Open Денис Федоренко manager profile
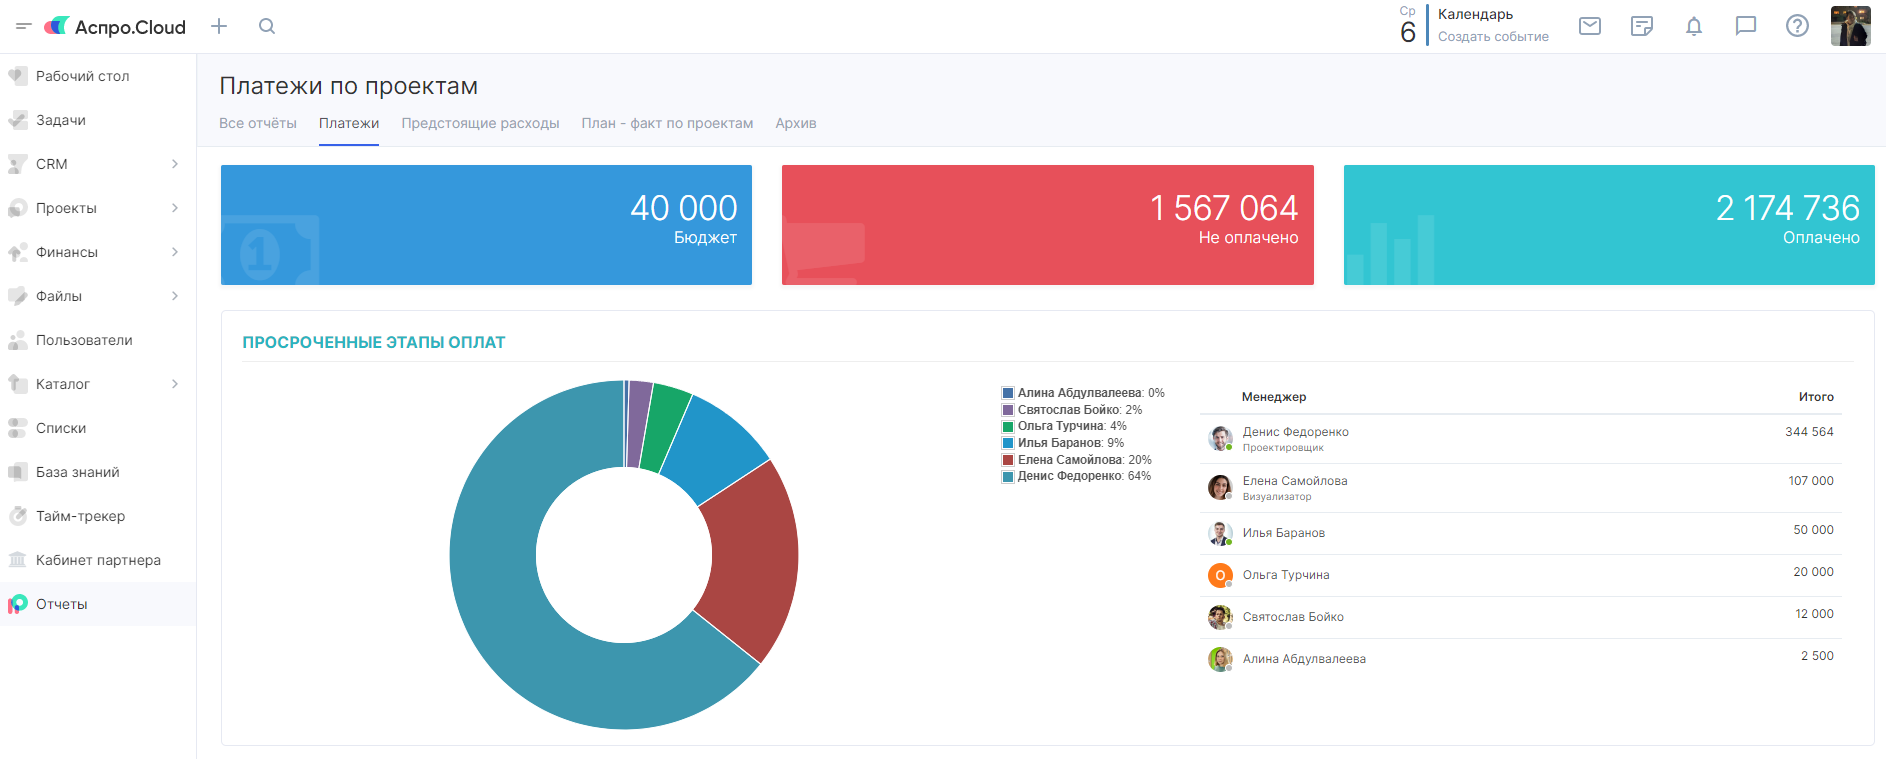The image size is (1886, 759). point(1296,432)
